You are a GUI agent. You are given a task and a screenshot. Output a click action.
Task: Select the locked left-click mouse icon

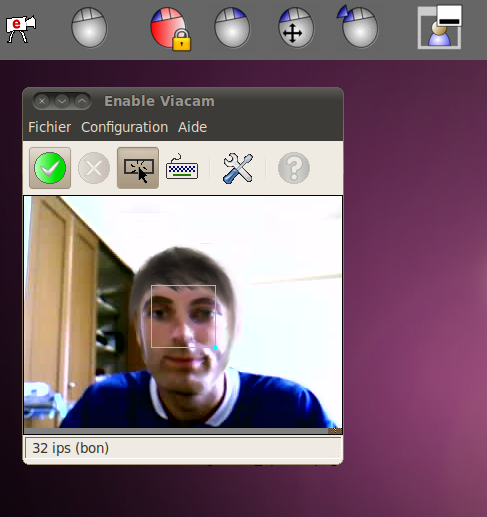170,29
